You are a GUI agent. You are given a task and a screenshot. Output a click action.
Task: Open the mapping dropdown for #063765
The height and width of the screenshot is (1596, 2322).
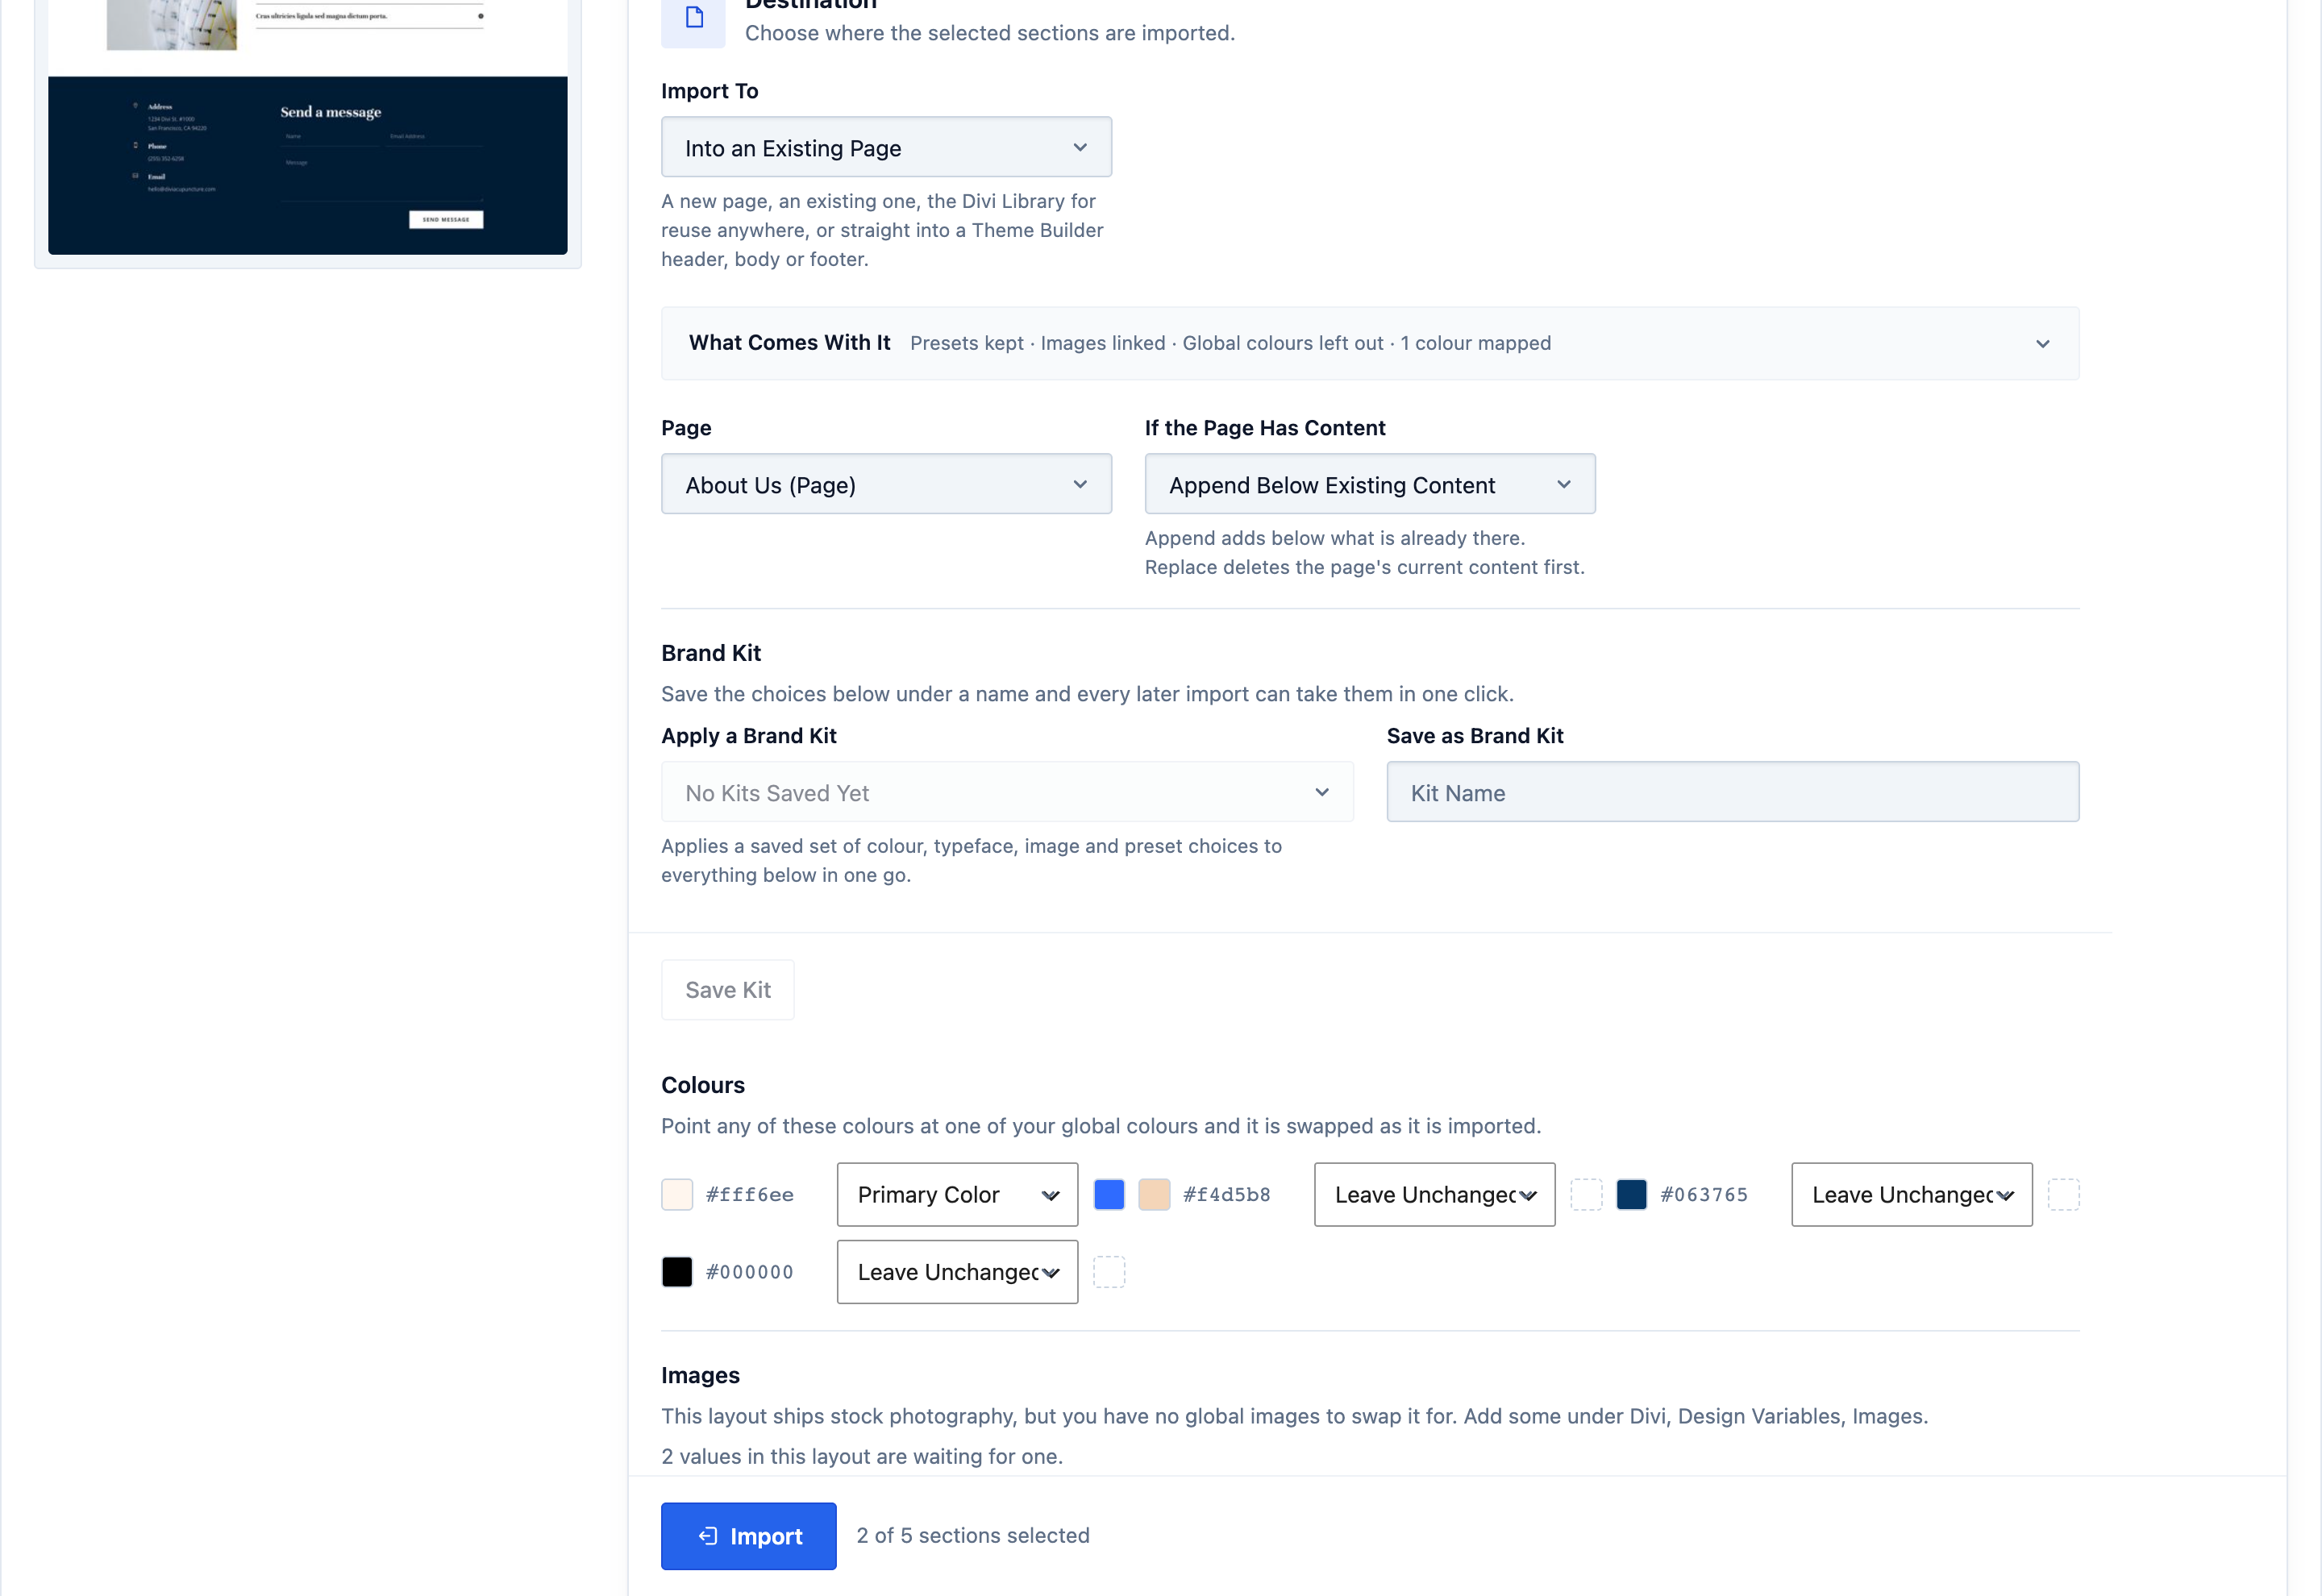pos(1911,1194)
